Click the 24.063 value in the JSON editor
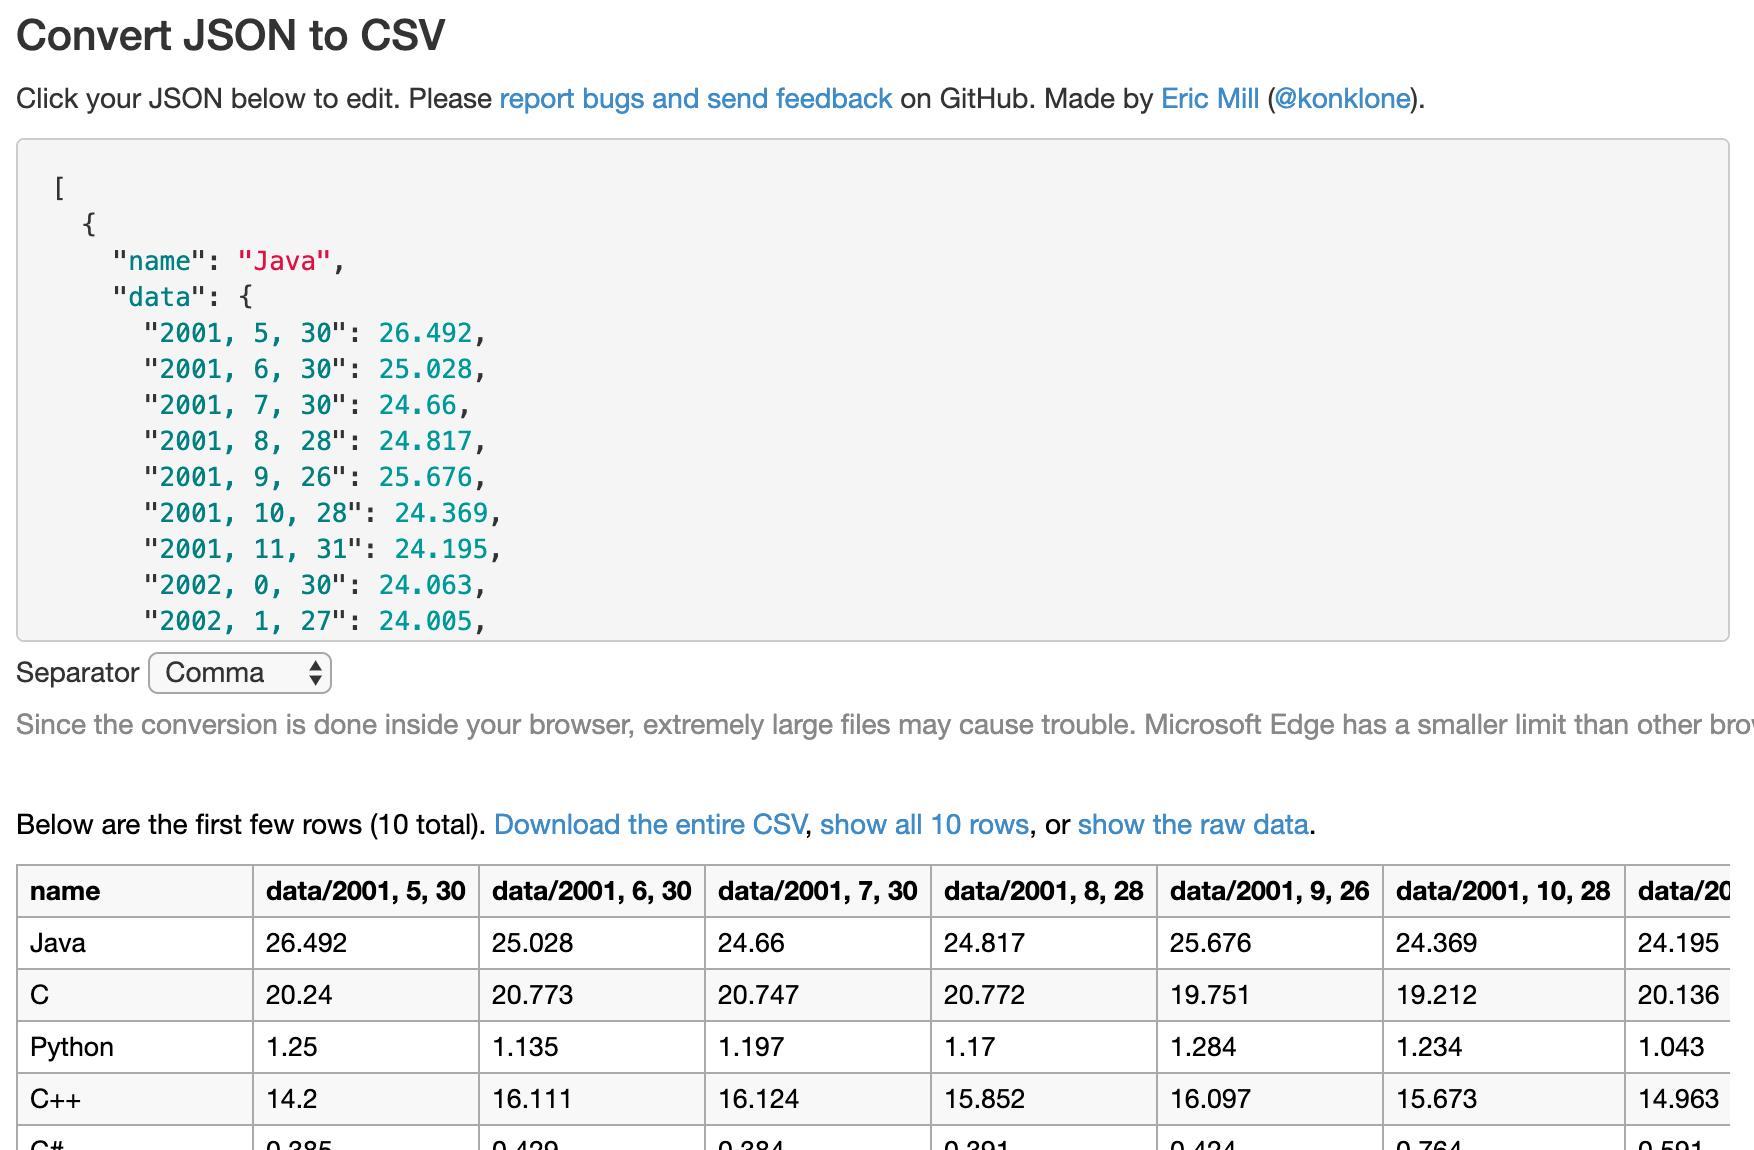The image size is (1754, 1150). [x=425, y=585]
